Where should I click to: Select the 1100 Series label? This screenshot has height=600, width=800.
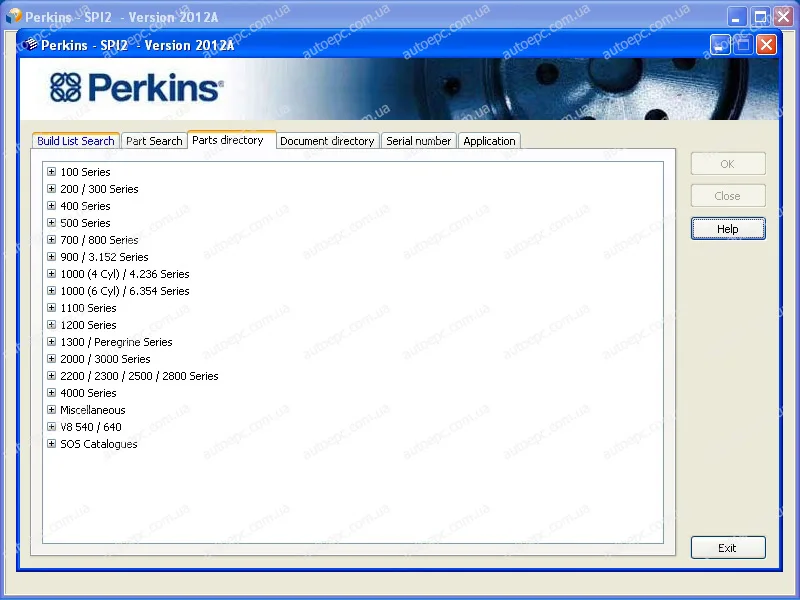click(x=88, y=308)
